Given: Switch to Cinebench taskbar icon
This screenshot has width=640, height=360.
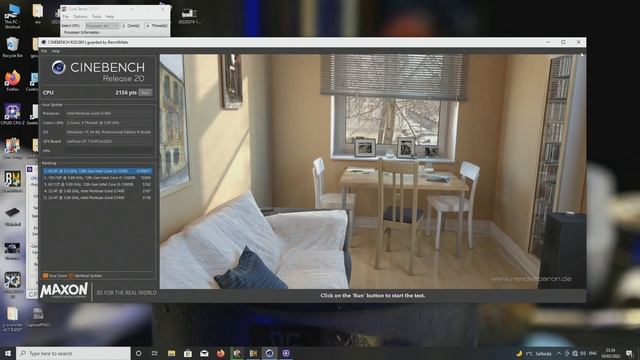Looking at the screenshot, I should pos(269,353).
